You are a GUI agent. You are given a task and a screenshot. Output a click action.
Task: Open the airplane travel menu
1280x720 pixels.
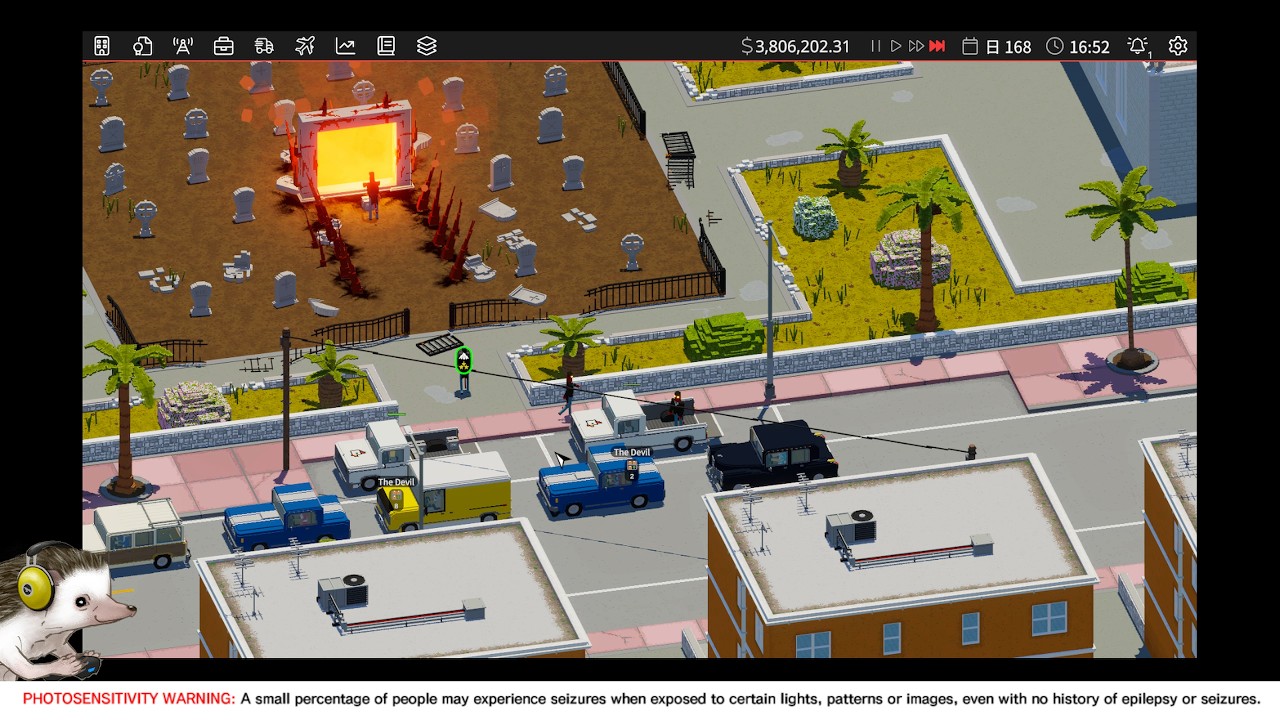[305, 46]
